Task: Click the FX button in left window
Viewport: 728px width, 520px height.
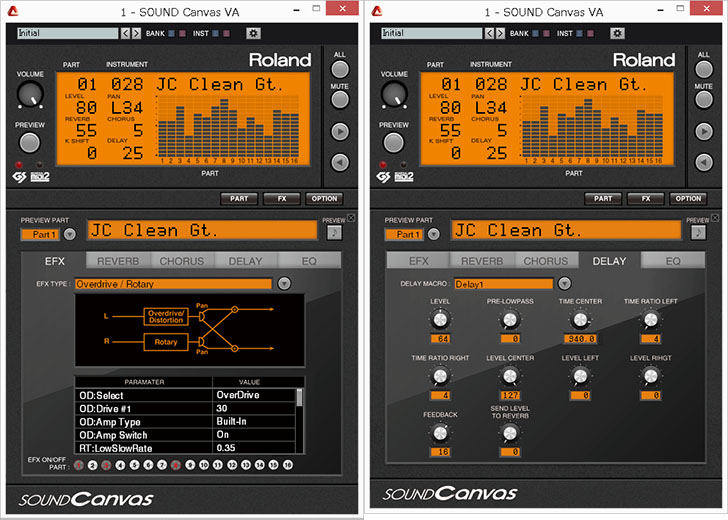Action: [x=282, y=199]
